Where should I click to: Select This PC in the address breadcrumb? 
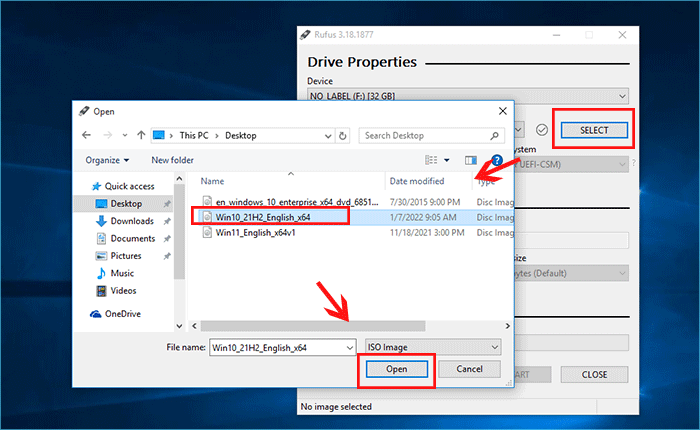tap(194, 135)
